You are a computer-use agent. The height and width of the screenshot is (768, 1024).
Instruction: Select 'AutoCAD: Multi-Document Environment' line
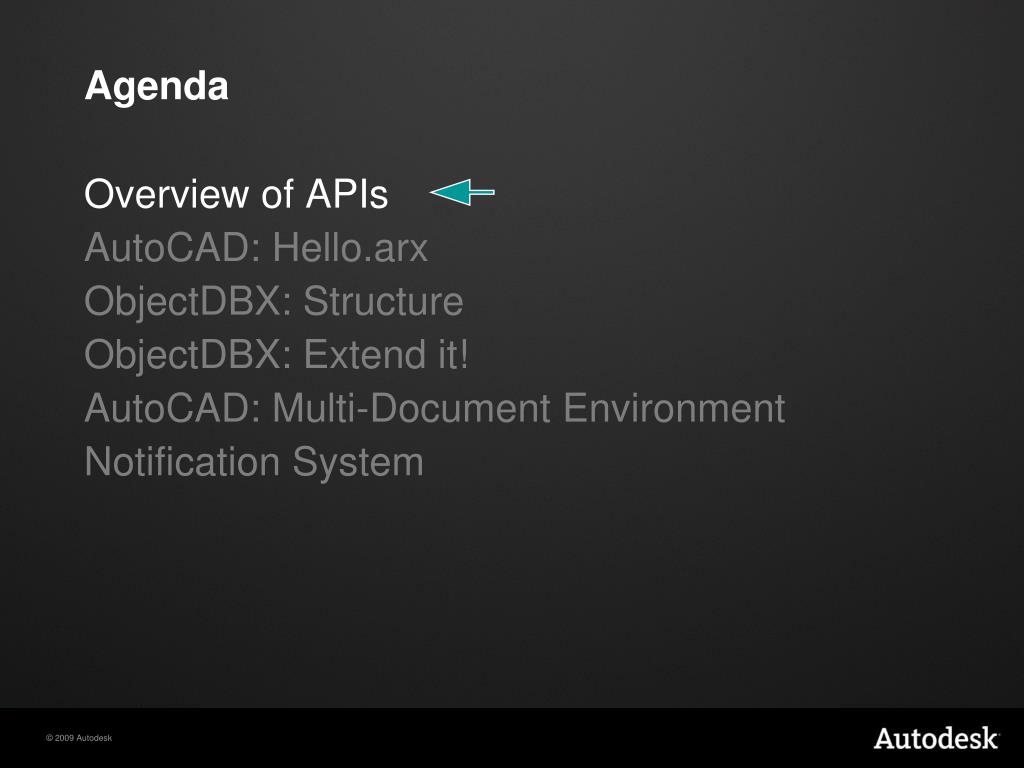point(435,408)
